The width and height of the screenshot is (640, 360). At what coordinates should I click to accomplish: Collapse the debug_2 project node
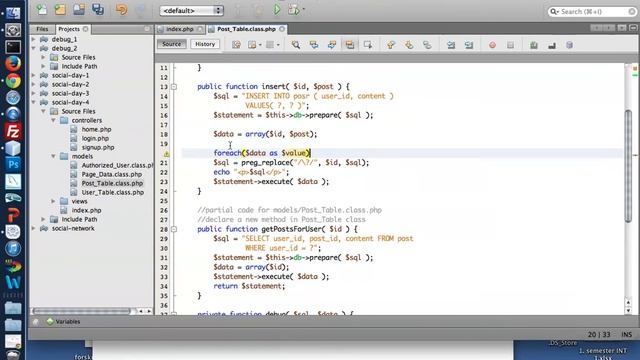coord(34,48)
